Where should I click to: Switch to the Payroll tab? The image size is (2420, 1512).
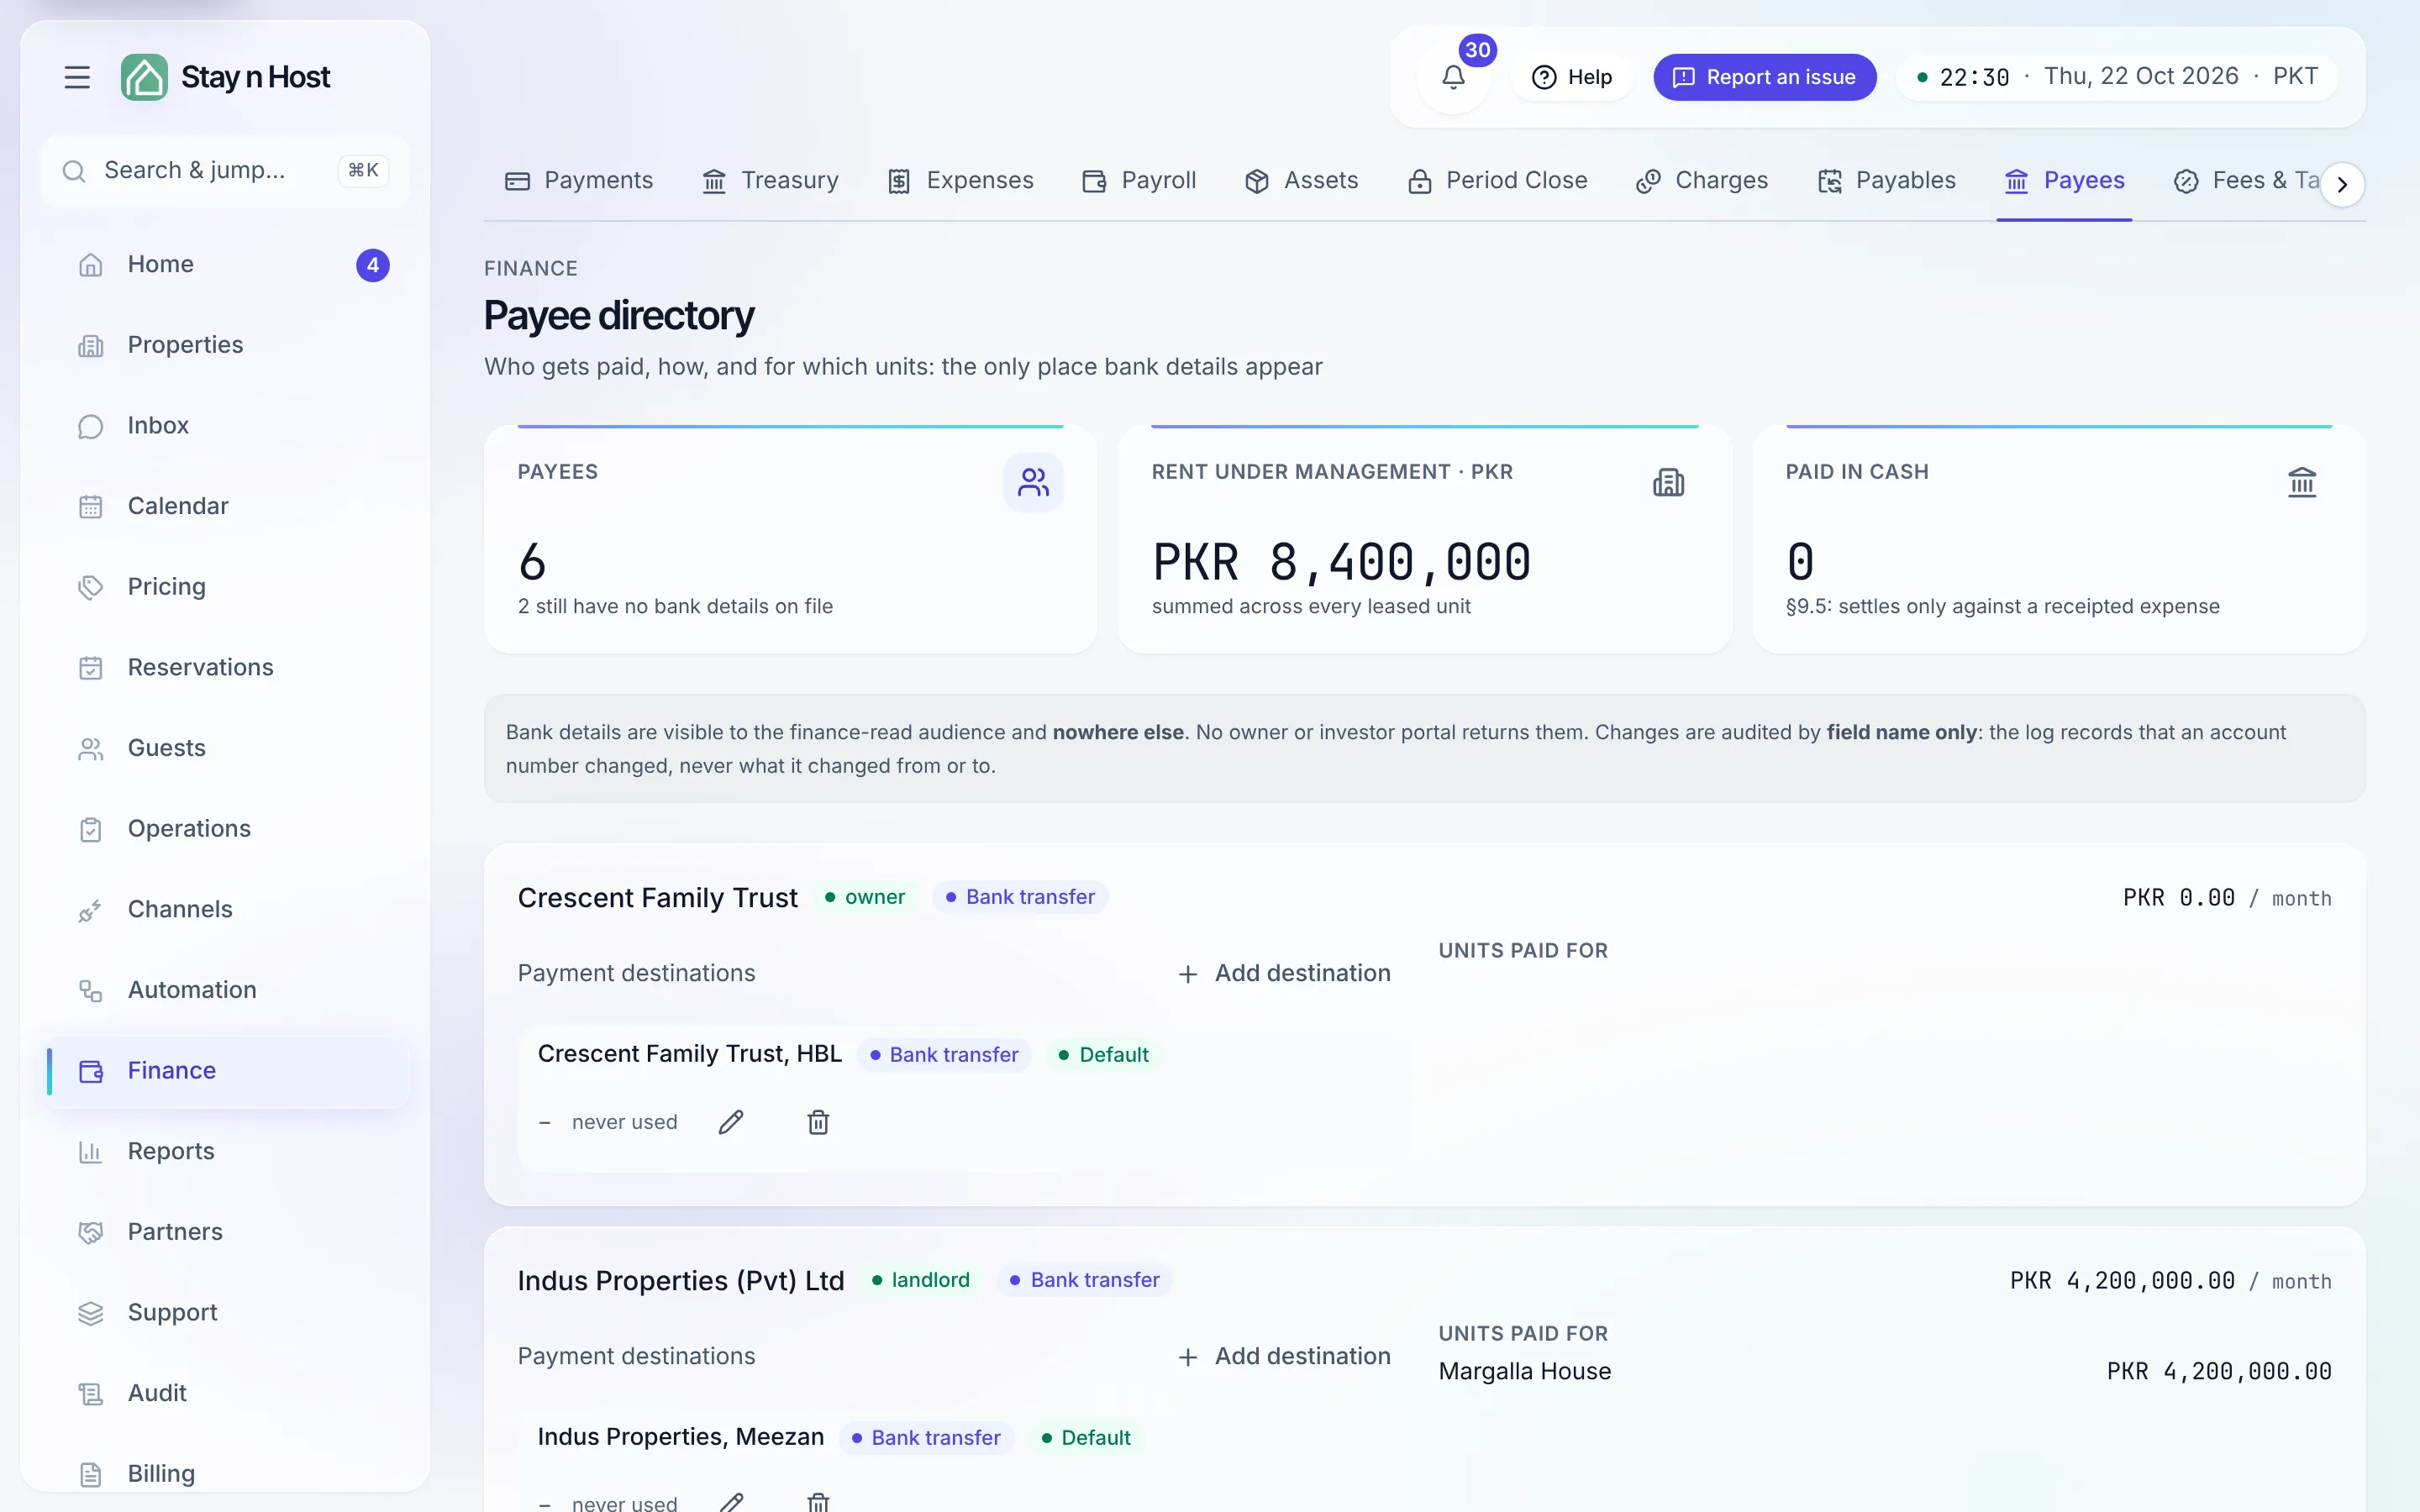[x=1139, y=181]
